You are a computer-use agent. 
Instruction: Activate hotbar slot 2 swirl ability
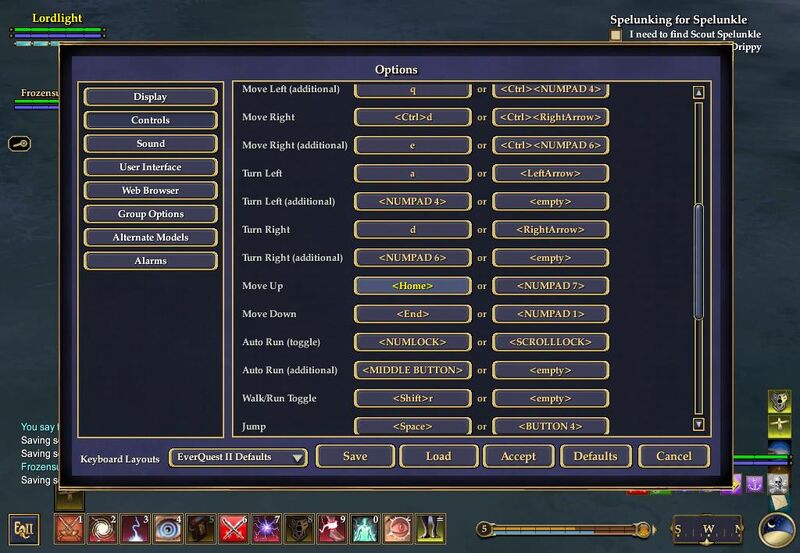point(101,527)
